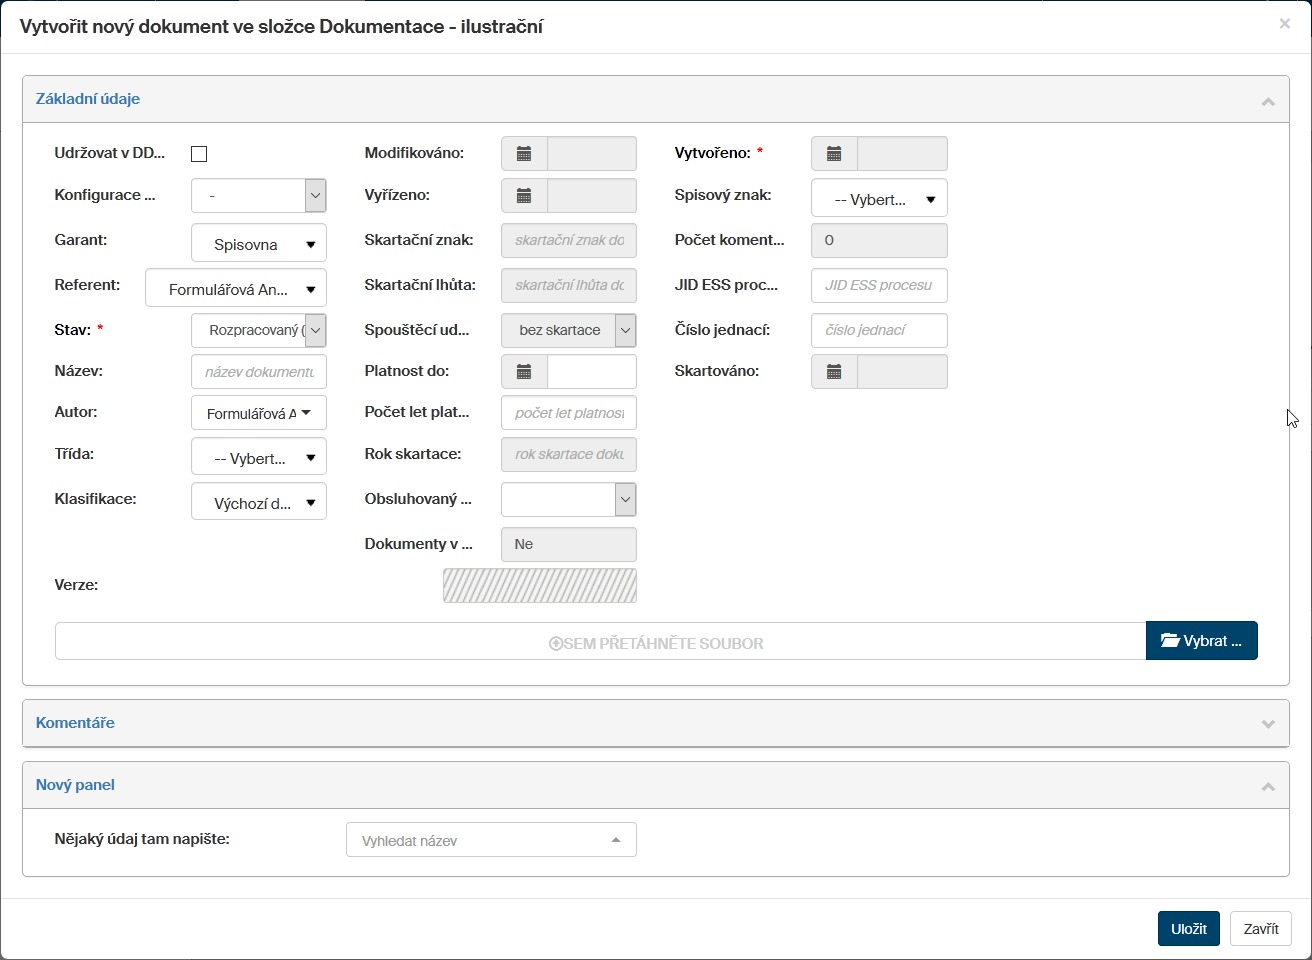The width and height of the screenshot is (1312, 960).
Task: Open calendar picker for Vyřízeno date
Action: (x=524, y=196)
